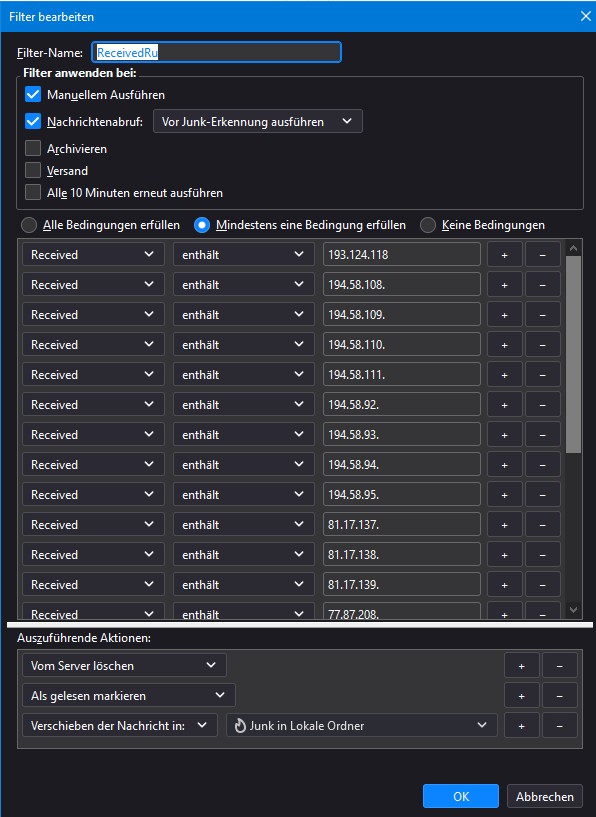The height and width of the screenshot is (817, 596).
Task: Add a condition after the 194.58.111. row
Action: pos(504,375)
